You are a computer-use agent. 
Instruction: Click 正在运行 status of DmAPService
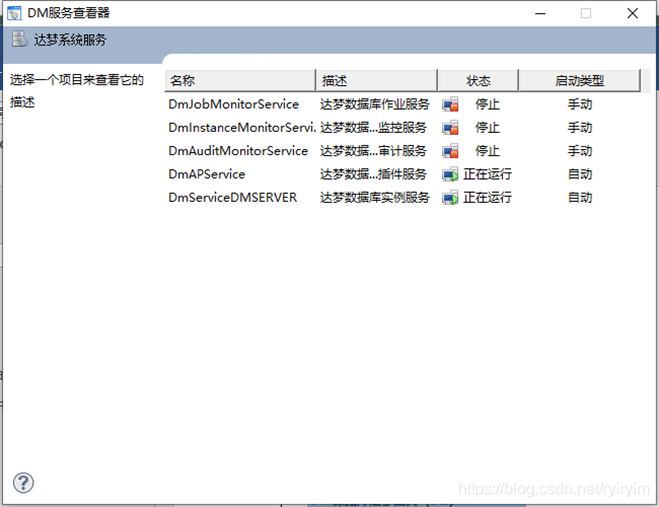[487, 174]
